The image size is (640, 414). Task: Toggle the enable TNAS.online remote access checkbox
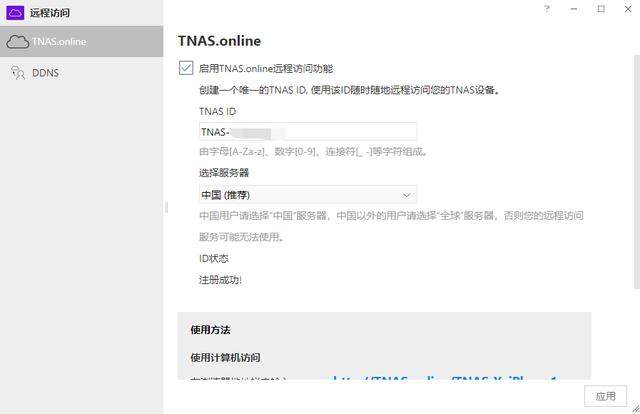tap(186, 68)
